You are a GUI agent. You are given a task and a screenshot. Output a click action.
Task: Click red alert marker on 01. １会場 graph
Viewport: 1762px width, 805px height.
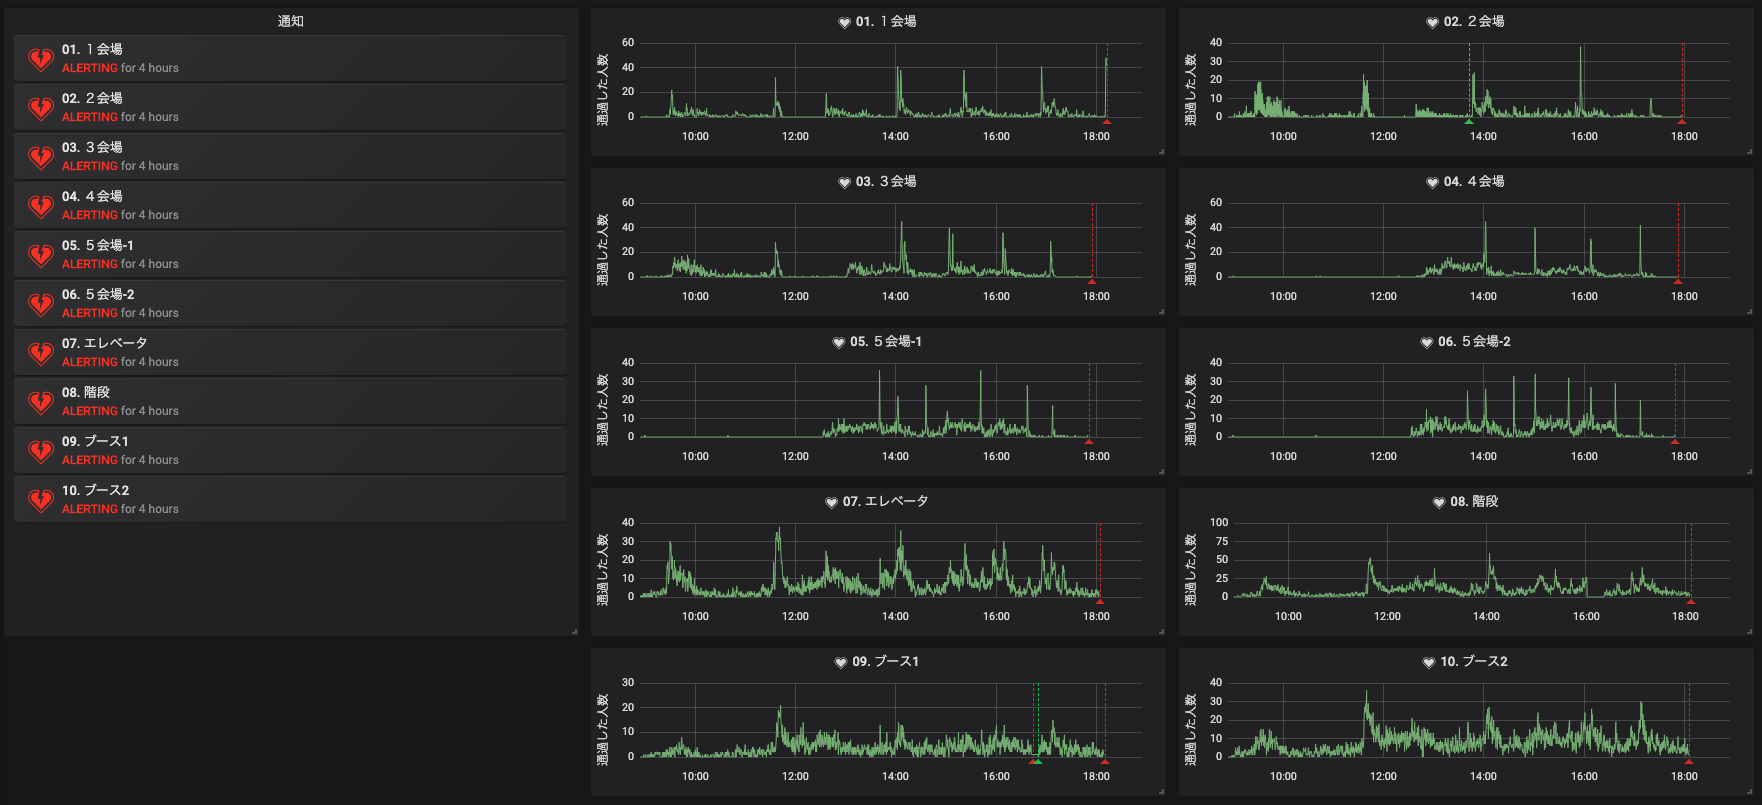[x=1106, y=121]
